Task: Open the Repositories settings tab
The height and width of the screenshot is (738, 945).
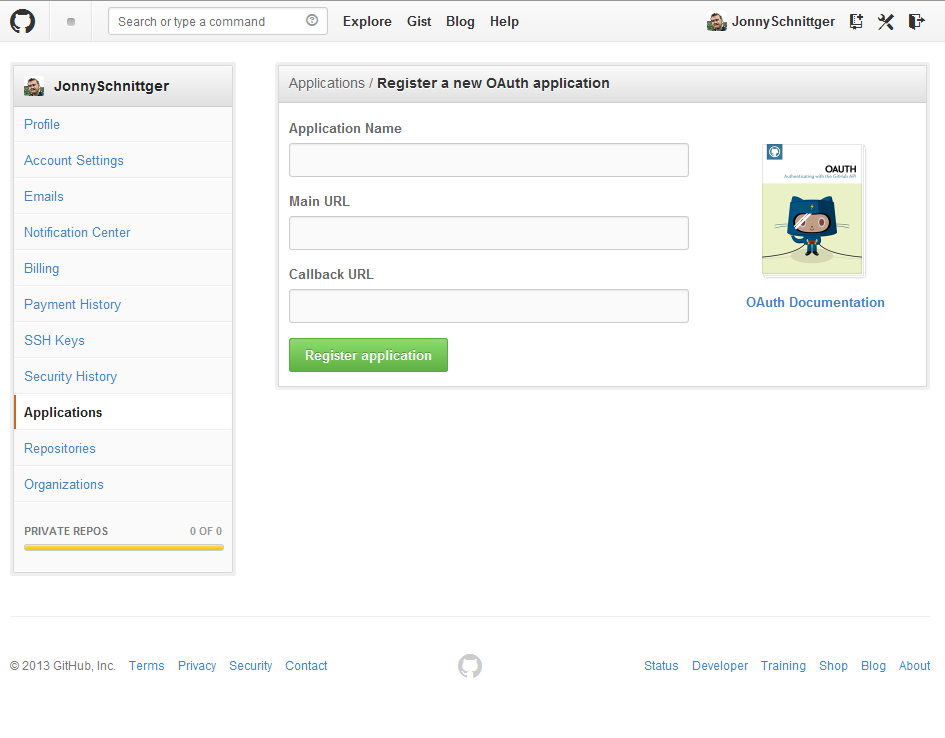Action: [123, 448]
